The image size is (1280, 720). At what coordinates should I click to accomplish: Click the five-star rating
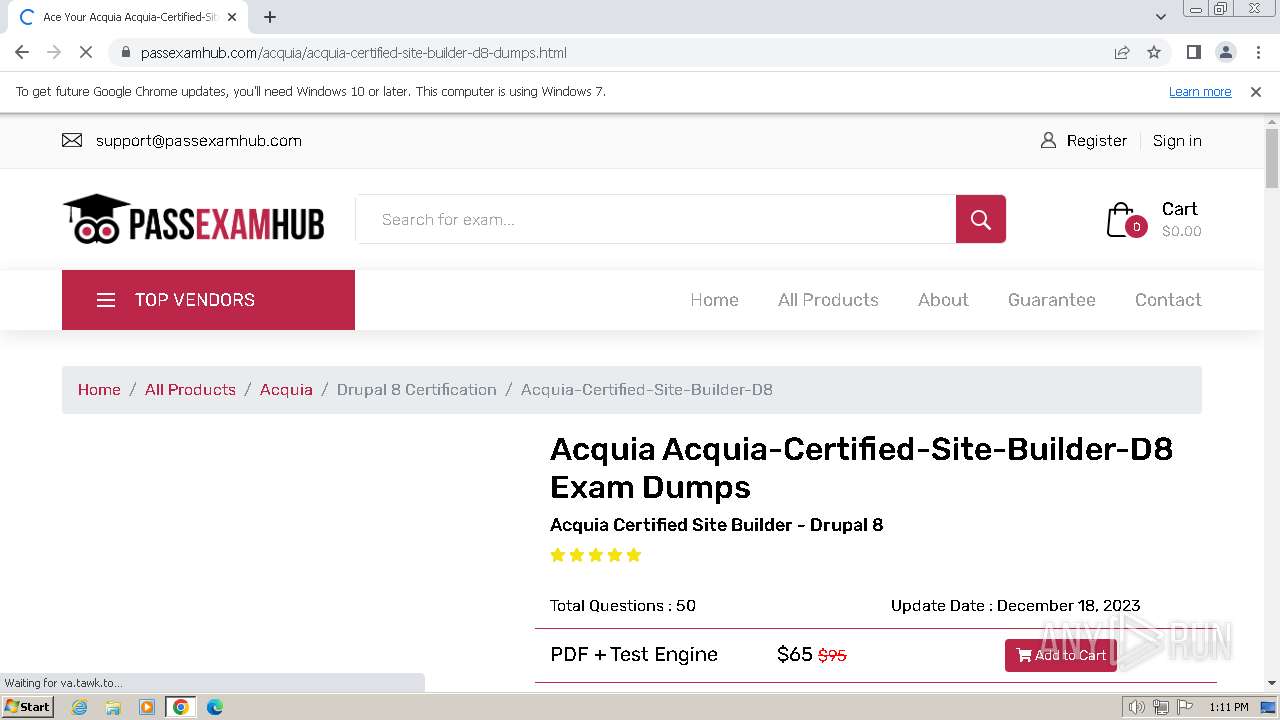[x=596, y=555]
